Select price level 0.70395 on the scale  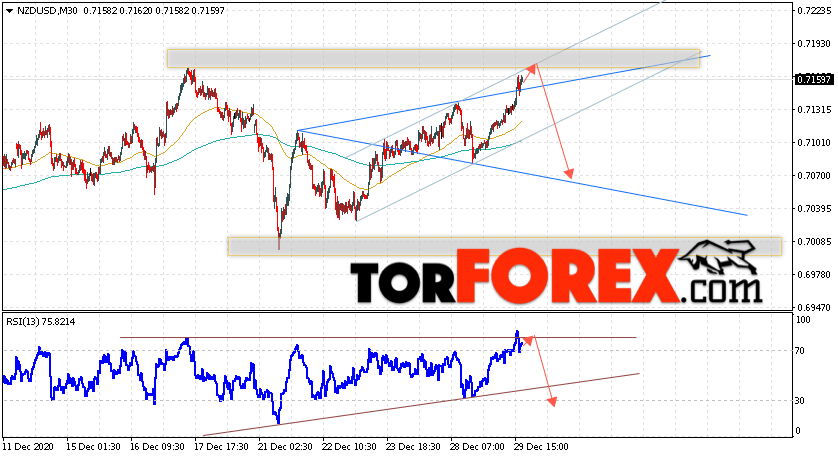[814, 208]
